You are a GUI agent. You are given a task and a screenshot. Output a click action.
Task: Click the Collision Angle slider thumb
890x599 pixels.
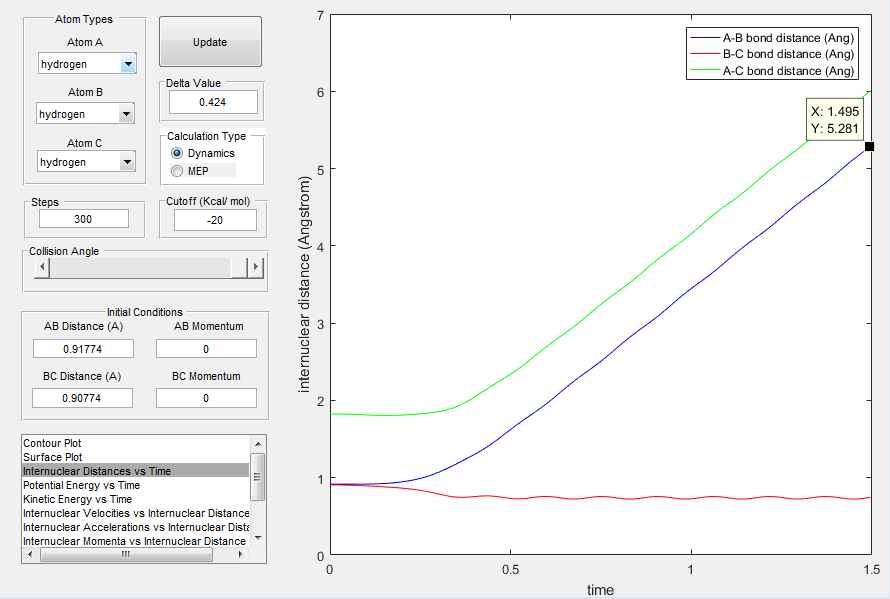240,267
